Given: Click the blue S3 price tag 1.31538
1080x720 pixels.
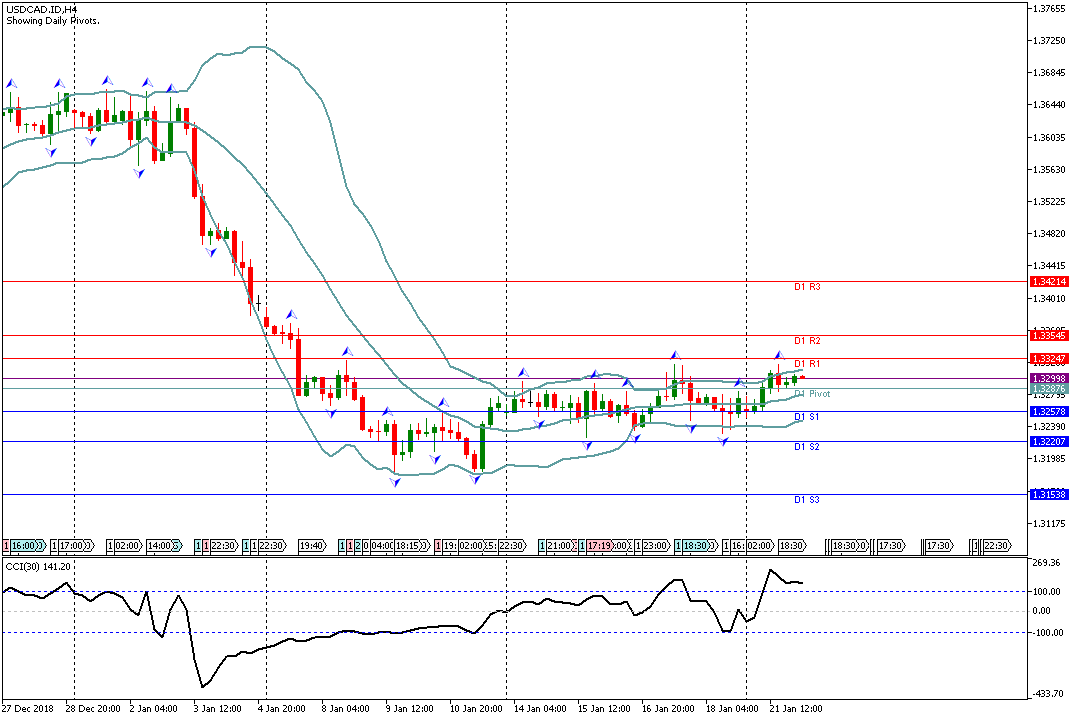Looking at the screenshot, I should click(1049, 495).
